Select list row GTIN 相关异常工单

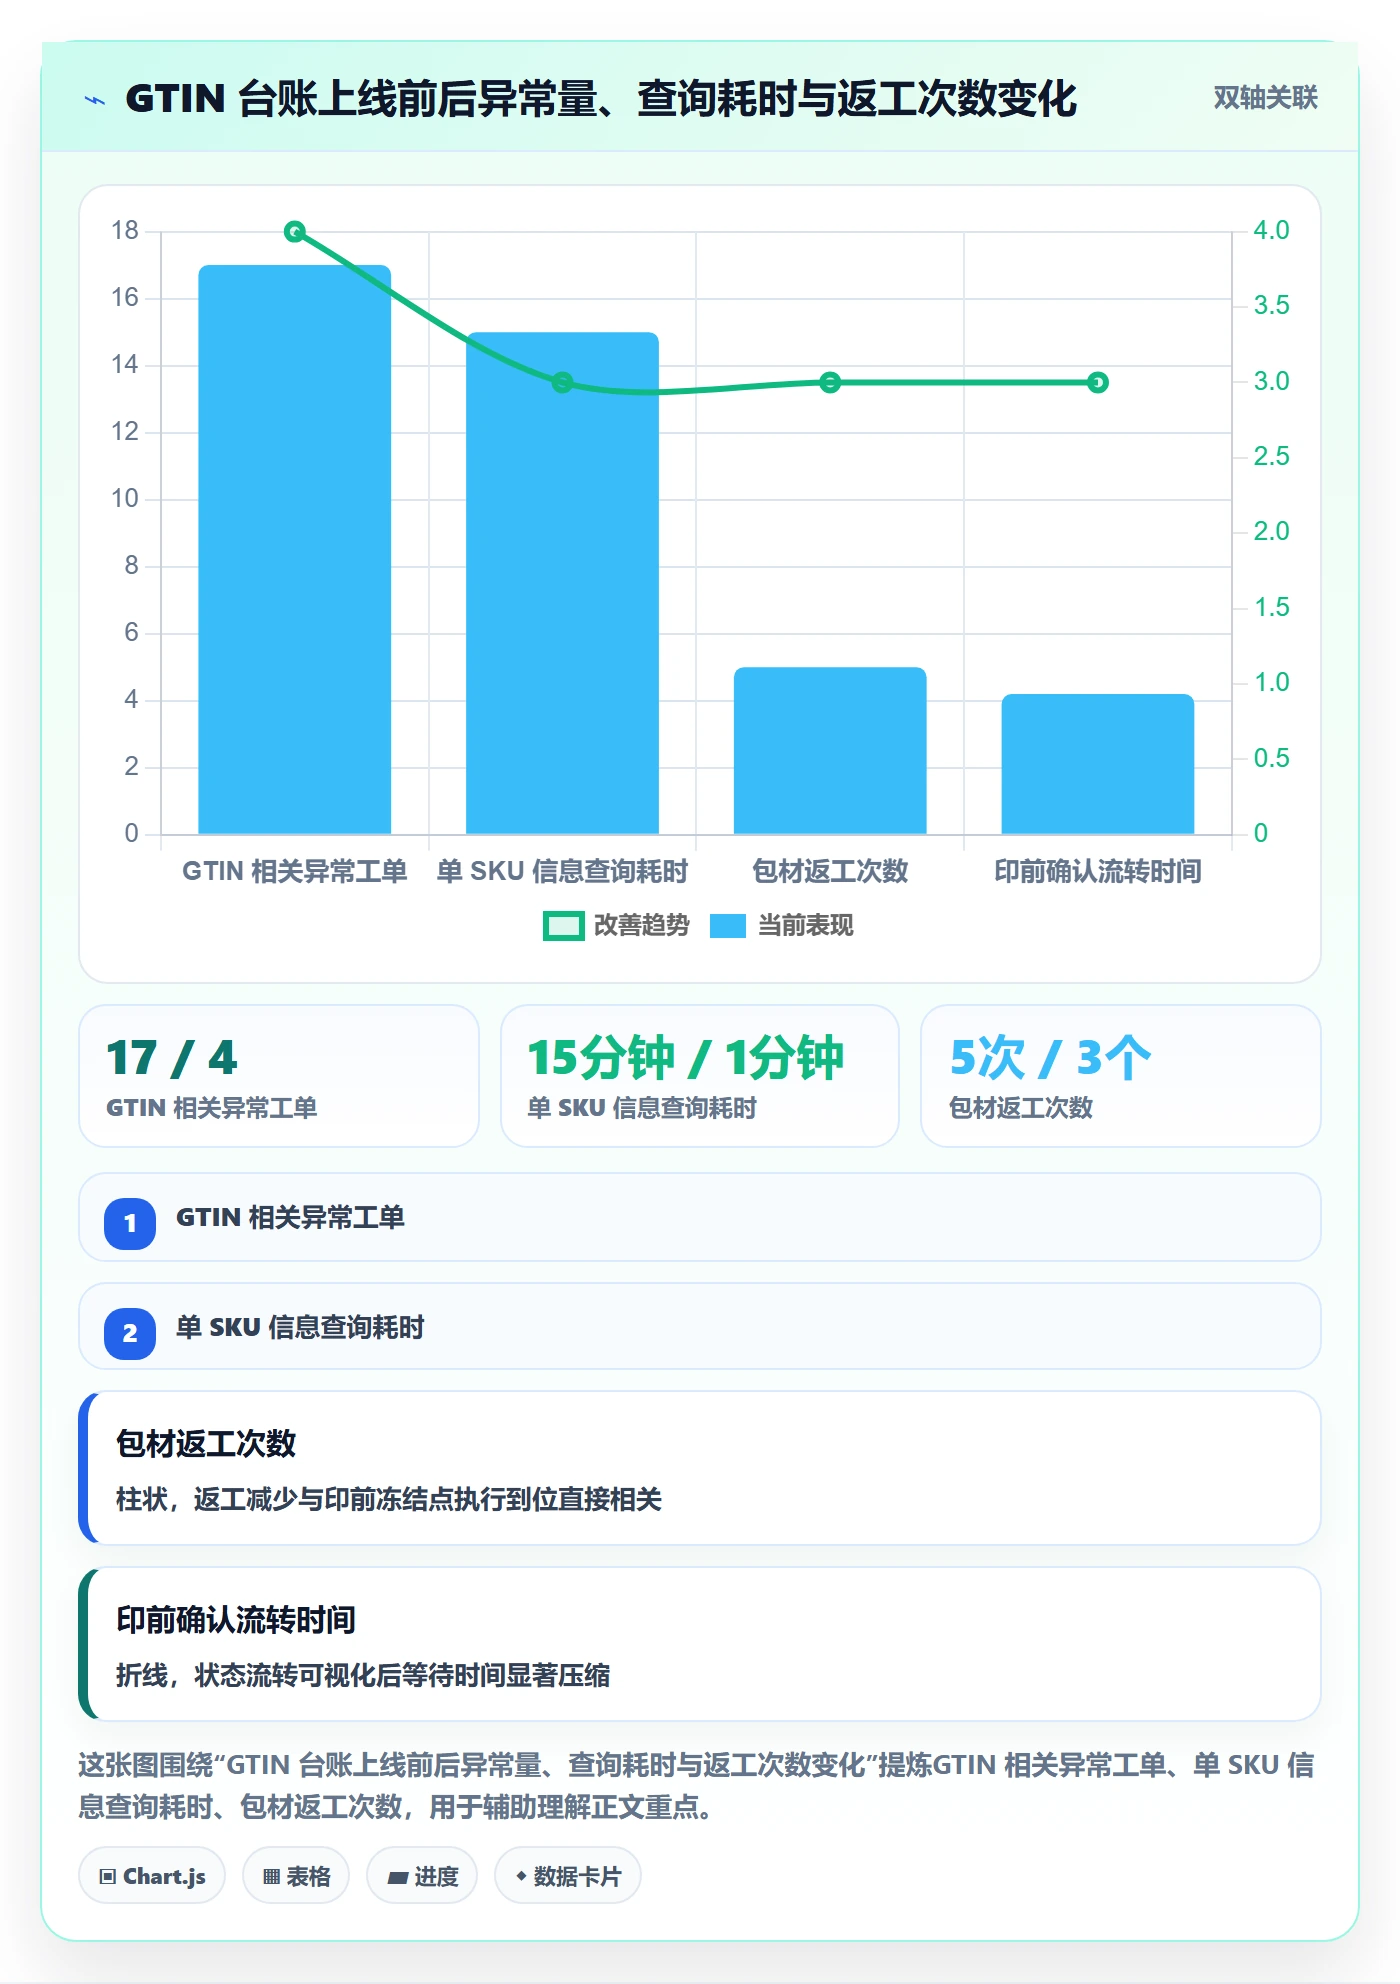[x=700, y=1218]
